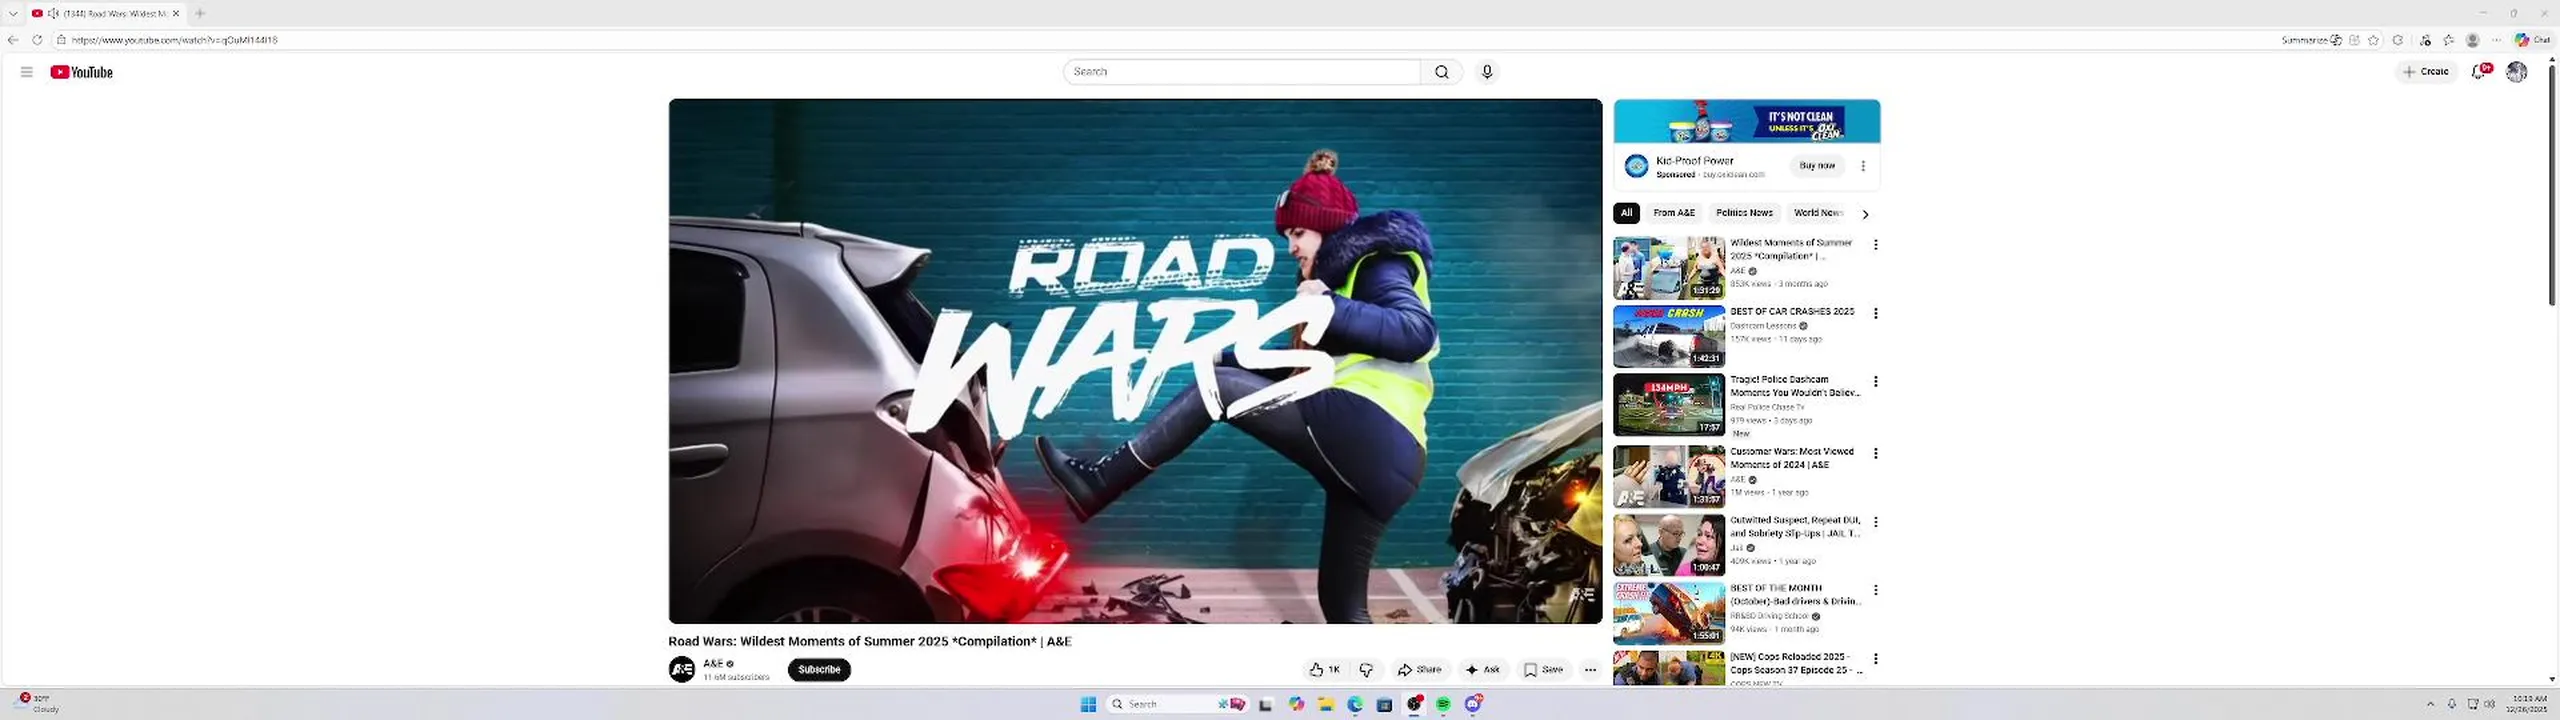Open options for Customer Wars video
Viewport: 2560px width, 720px height.
1875,453
